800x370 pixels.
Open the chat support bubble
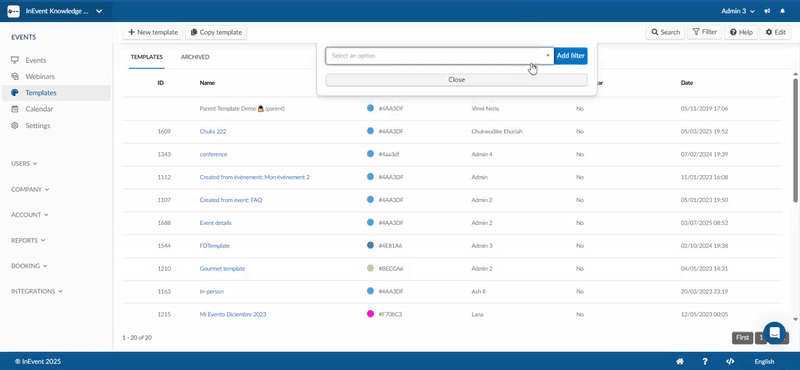(774, 333)
